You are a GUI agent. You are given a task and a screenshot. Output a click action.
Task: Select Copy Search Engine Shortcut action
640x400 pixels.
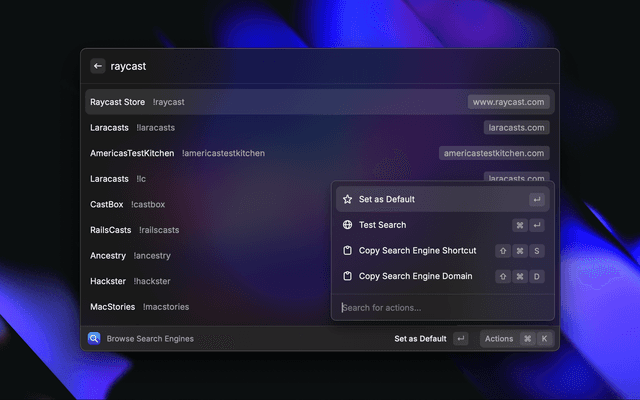[x=417, y=251]
